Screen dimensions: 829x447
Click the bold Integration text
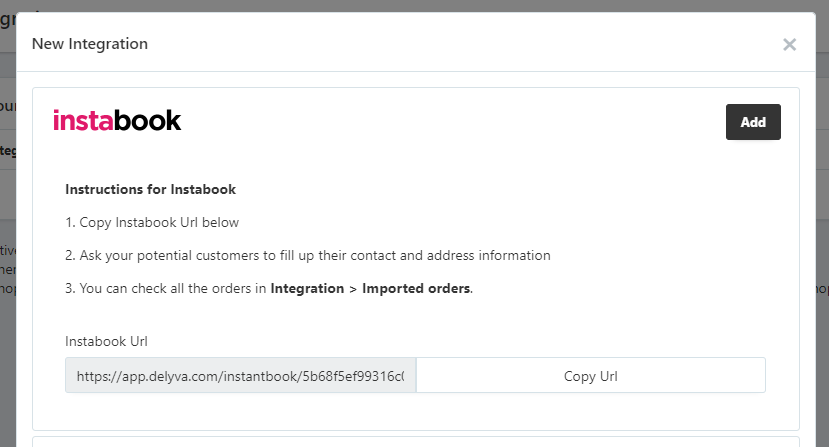pyautogui.click(x=307, y=288)
